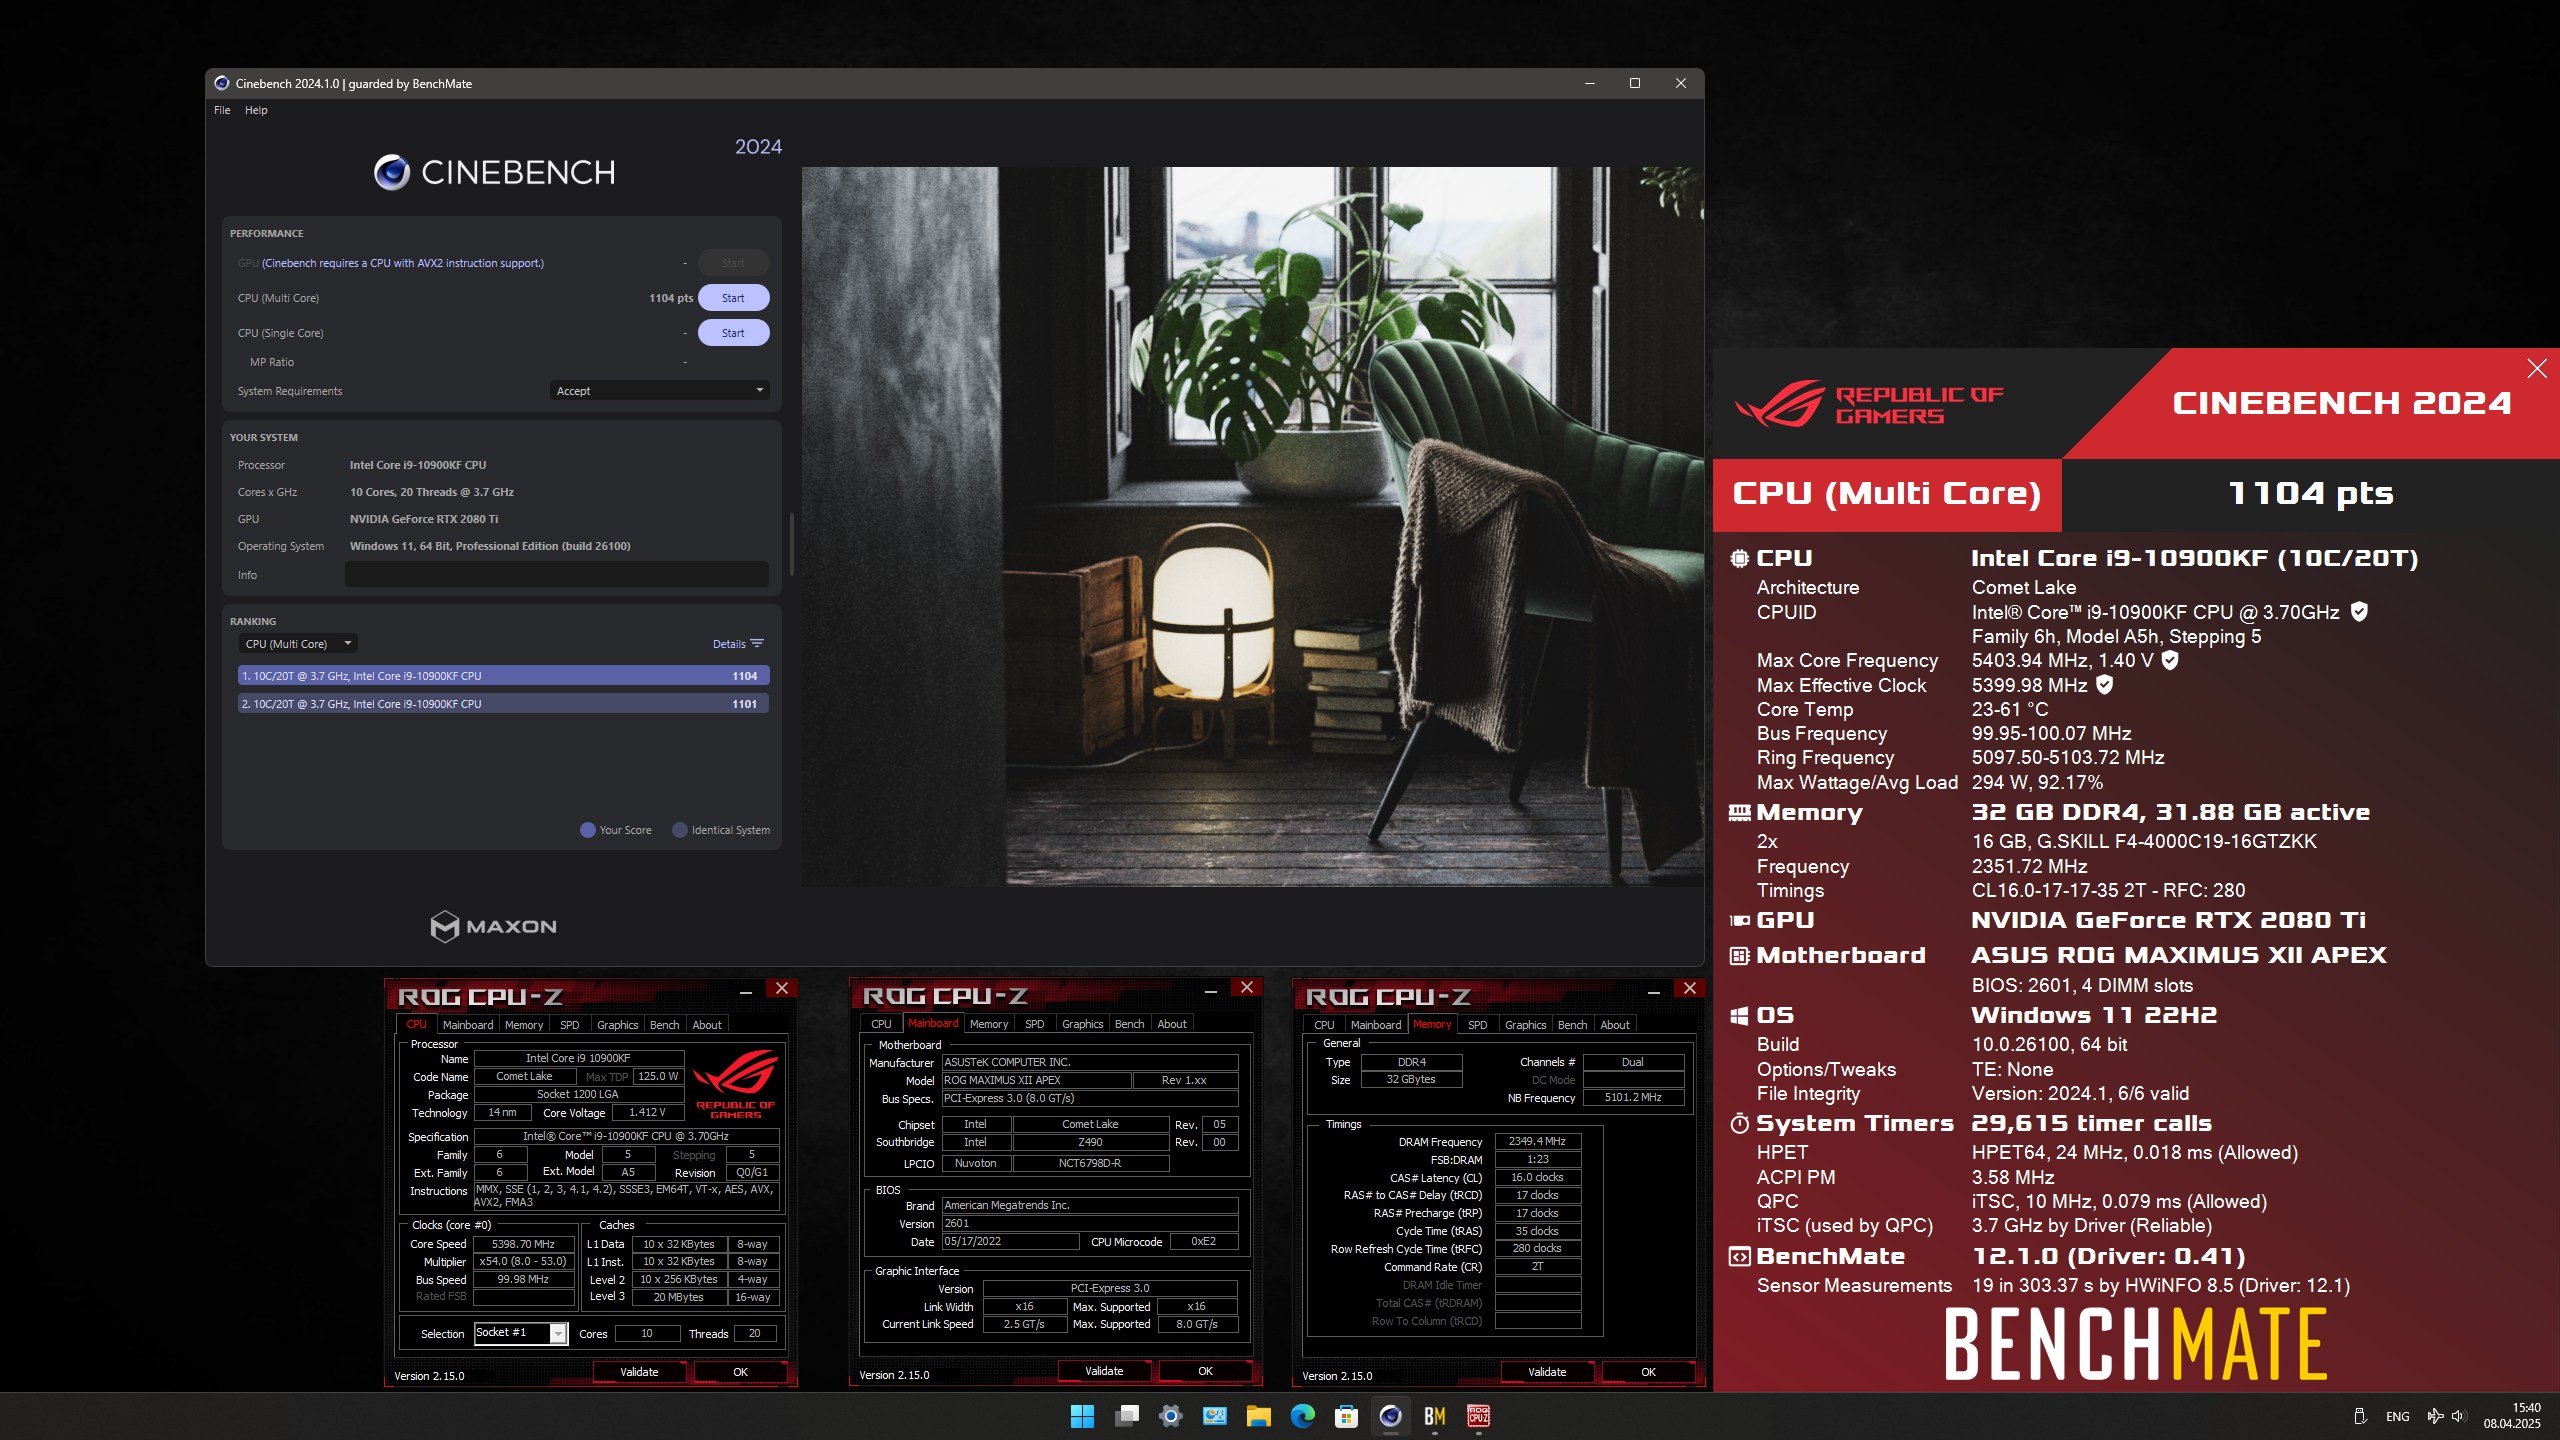2560x1440 pixels.
Task: Open SPD tab in the CPU-Z processor window
Action: click(x=569, y=1025)
